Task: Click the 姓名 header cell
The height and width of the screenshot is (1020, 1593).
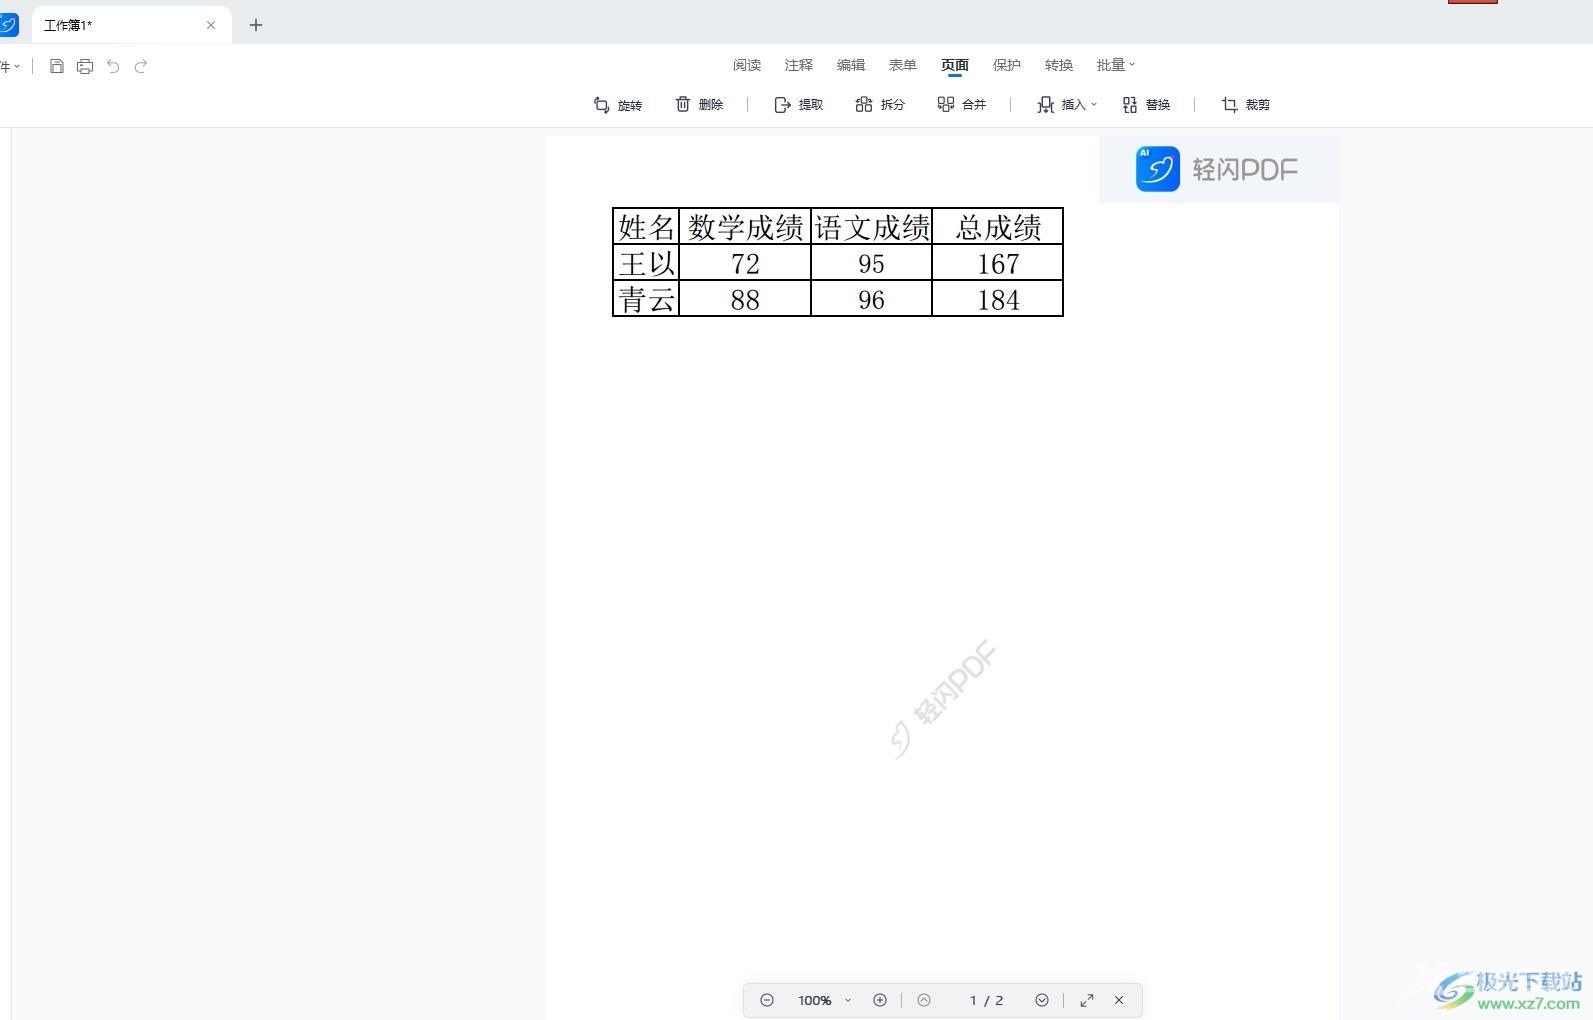Action: tap(646, 226)
